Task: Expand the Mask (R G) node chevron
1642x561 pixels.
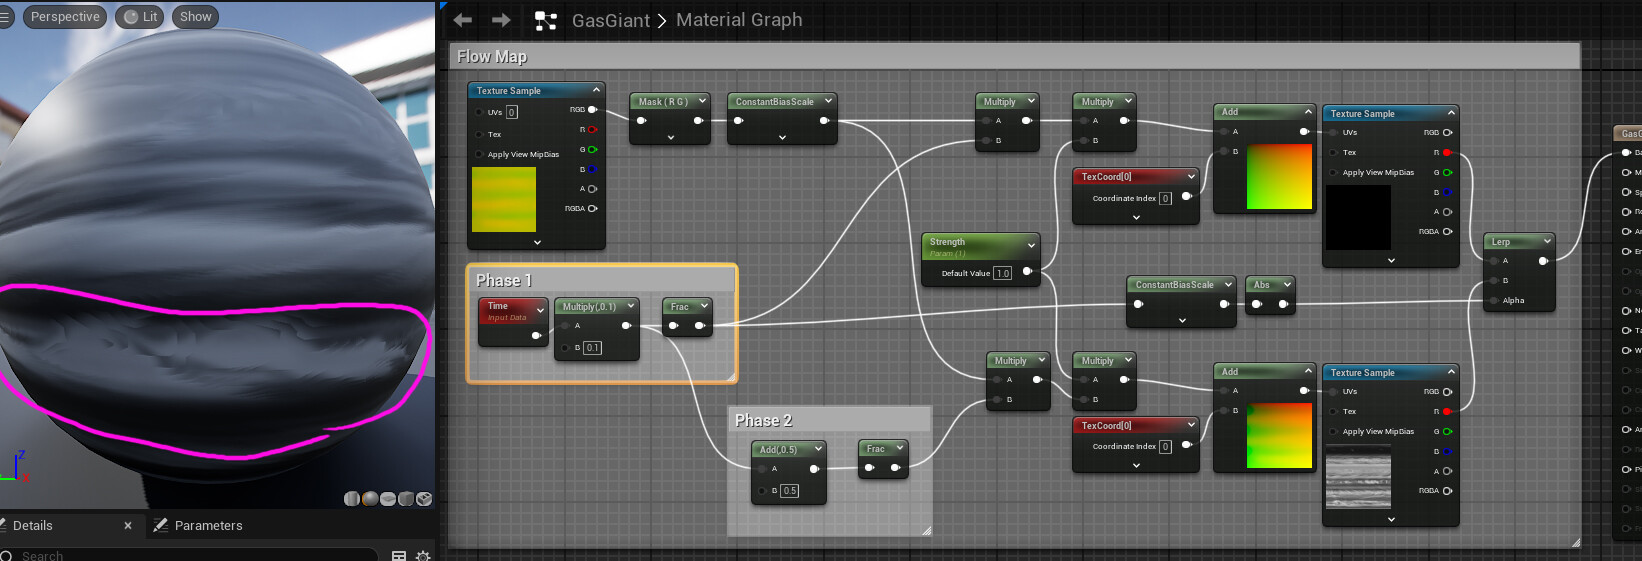Action: (x=702, y=101)
